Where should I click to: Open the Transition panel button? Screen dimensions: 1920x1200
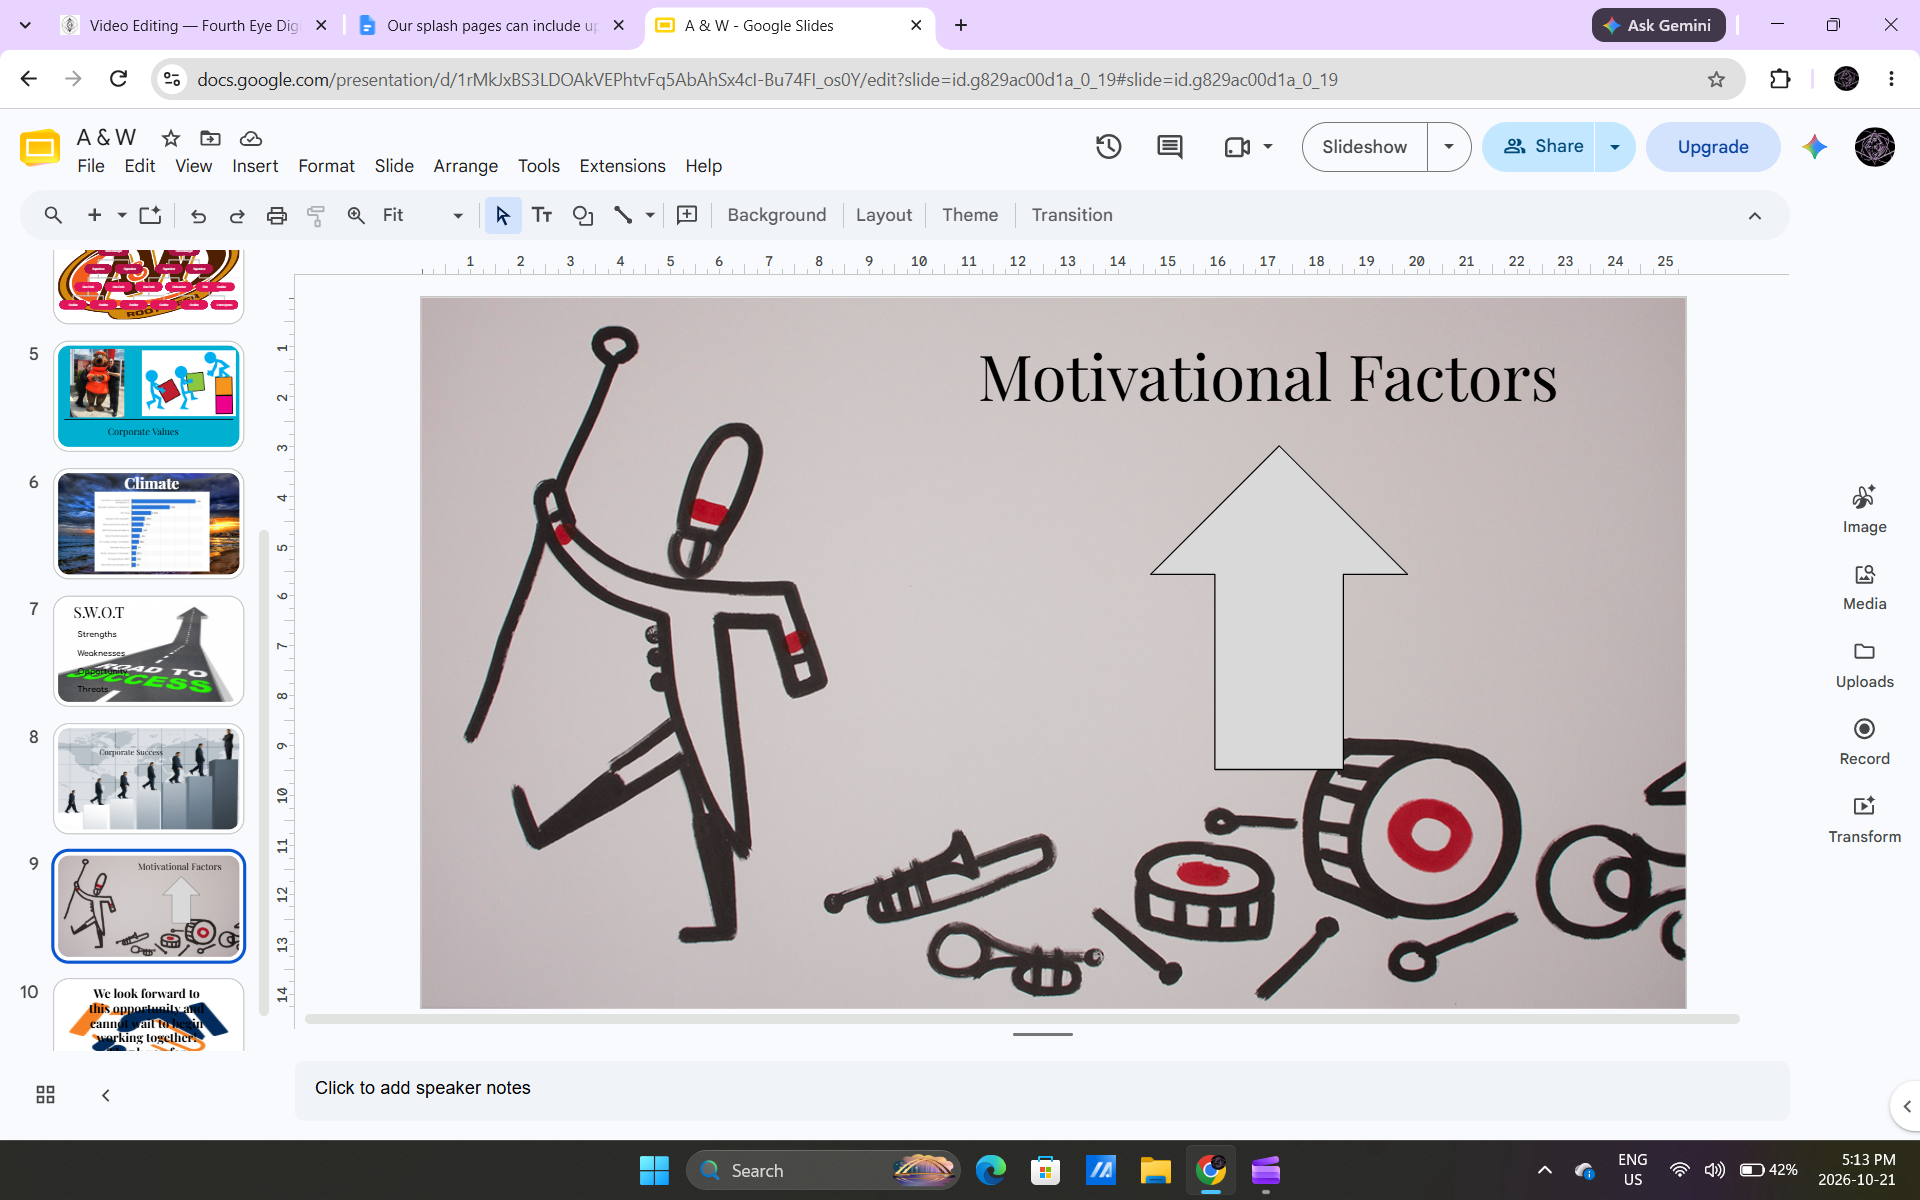pyautogui.click(x=1072, y=215)
